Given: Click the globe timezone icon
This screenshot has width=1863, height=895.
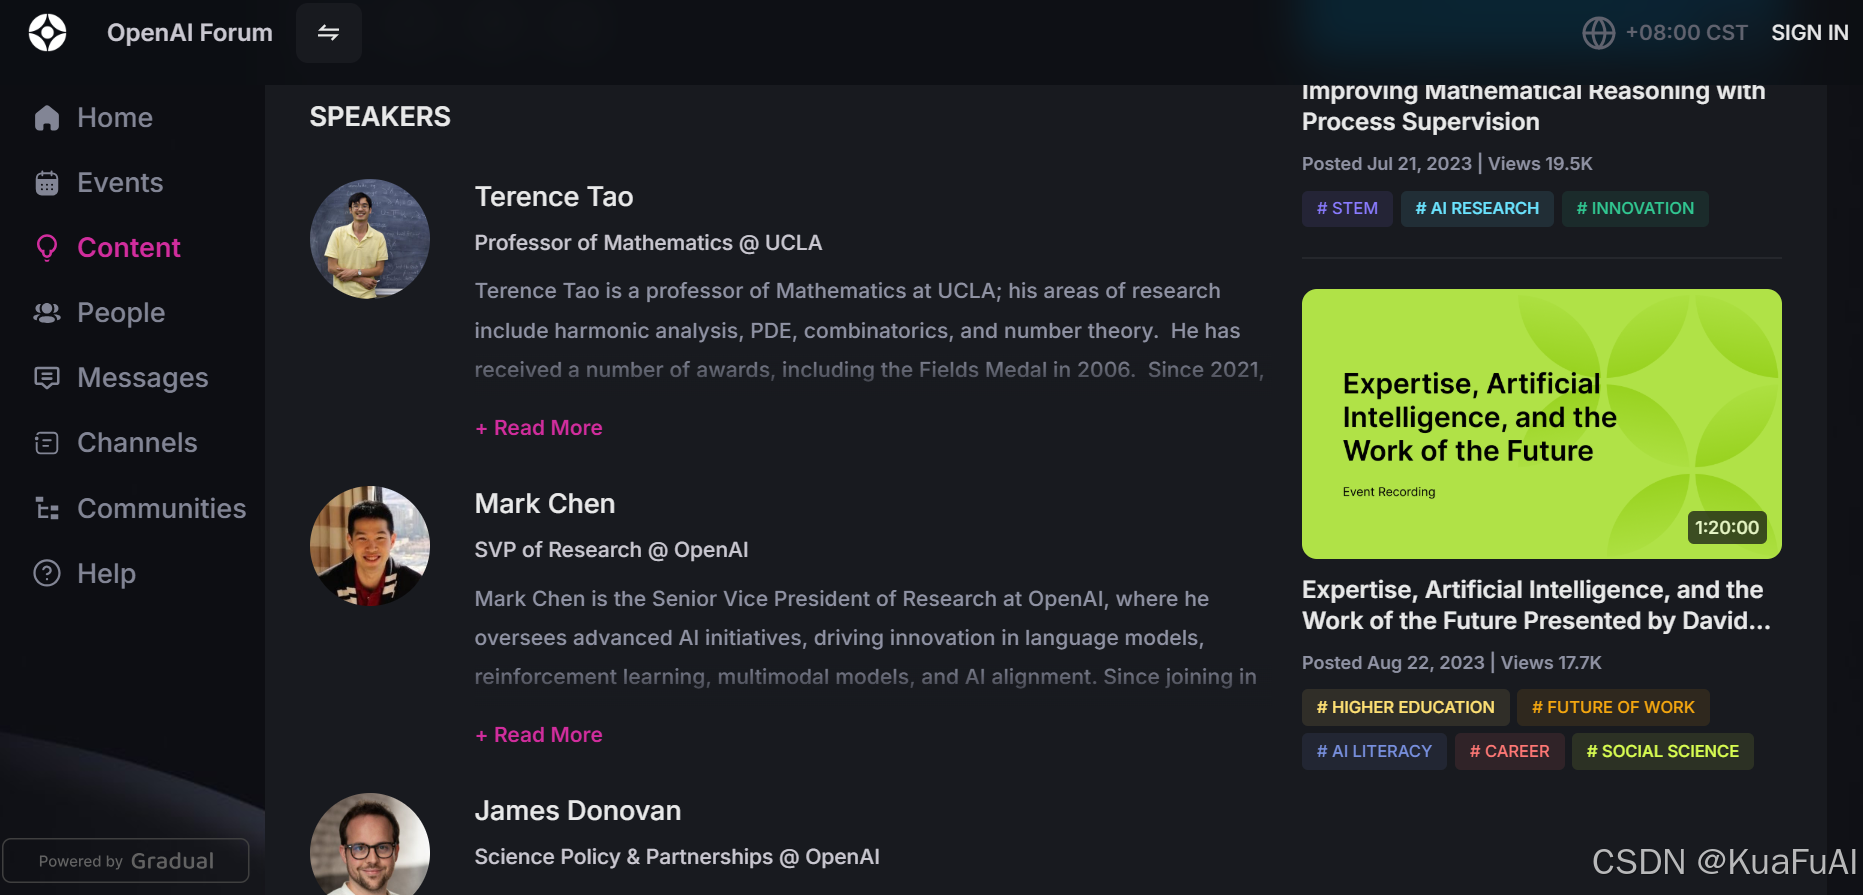Looking at the screenshot, I should pos(1598,33).
